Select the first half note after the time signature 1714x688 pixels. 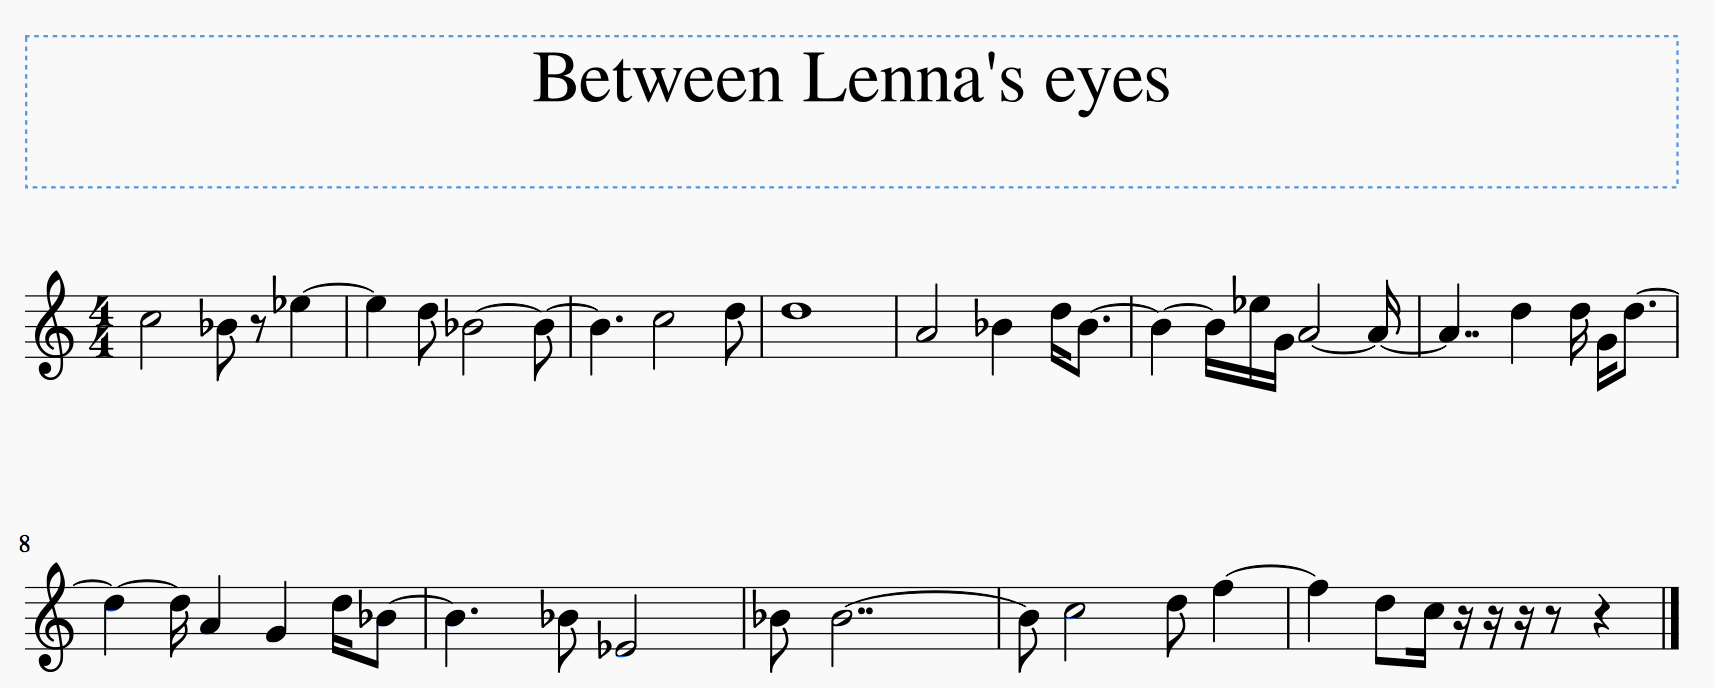click(x=149, y=319)
